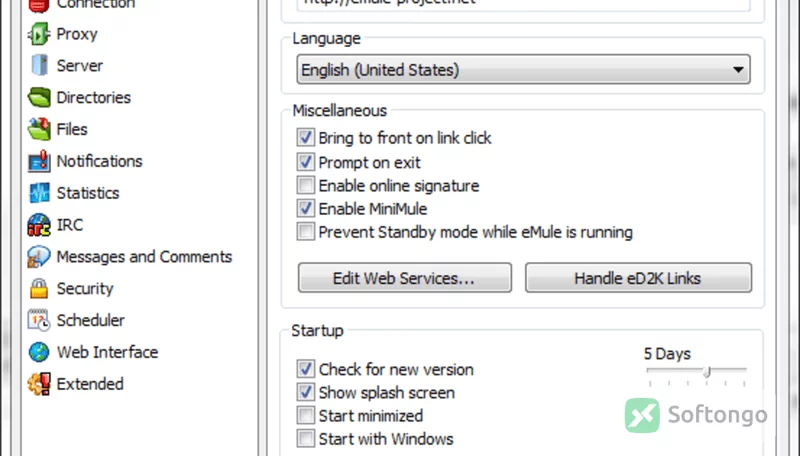The height and width of the screenshot is (456, 800).
Task: Open the Notifications settings page
Action: pyautogui.click(x=99, y=161)
